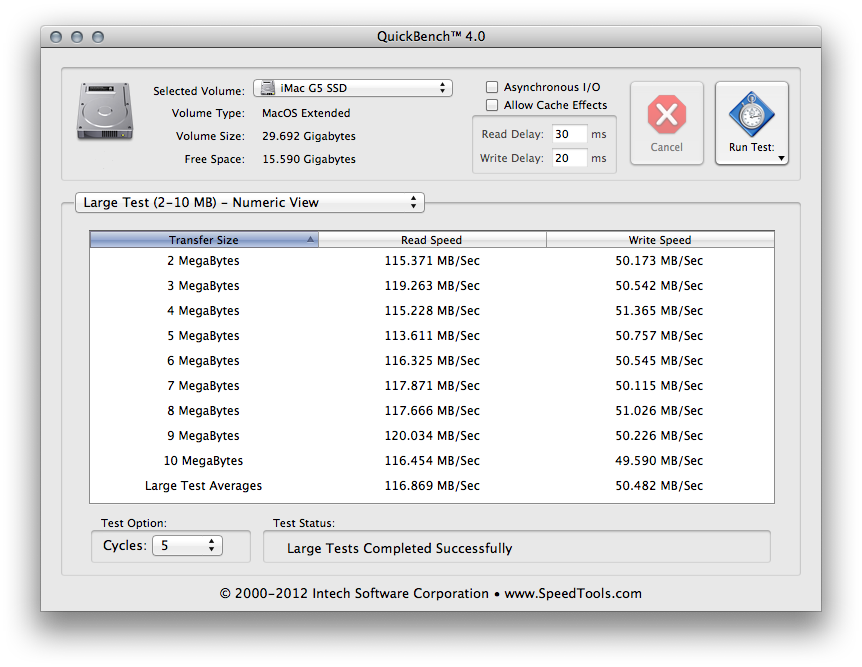The width and height of the screenshot is (862, 667).
Task: Click the MacOS Extended volume type text
Action: (x=306, y=113)
